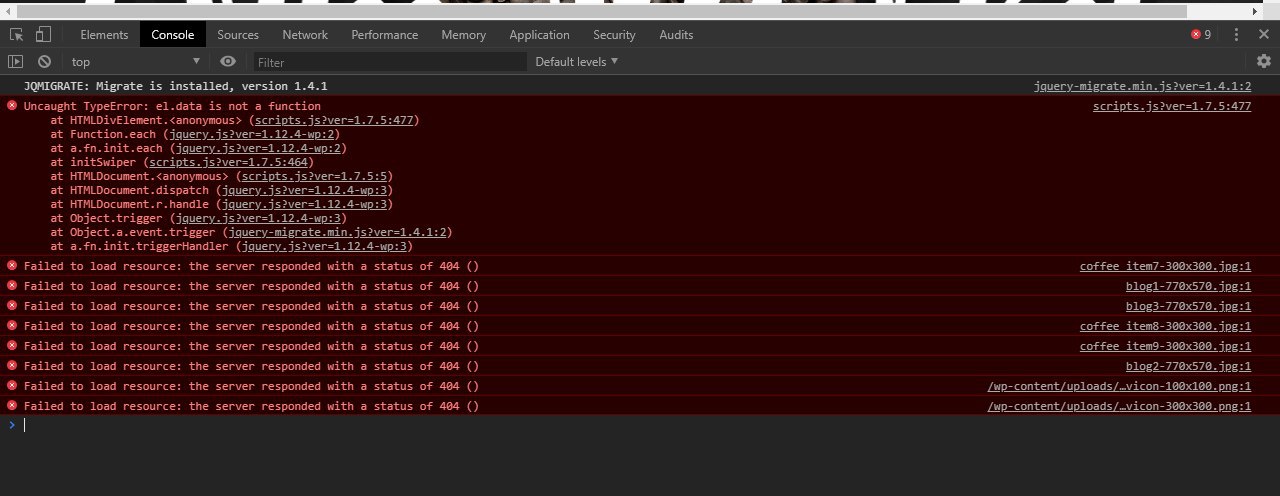The image size is (1280, 496).
Task: Open the Audits tab
Action: 676,35
